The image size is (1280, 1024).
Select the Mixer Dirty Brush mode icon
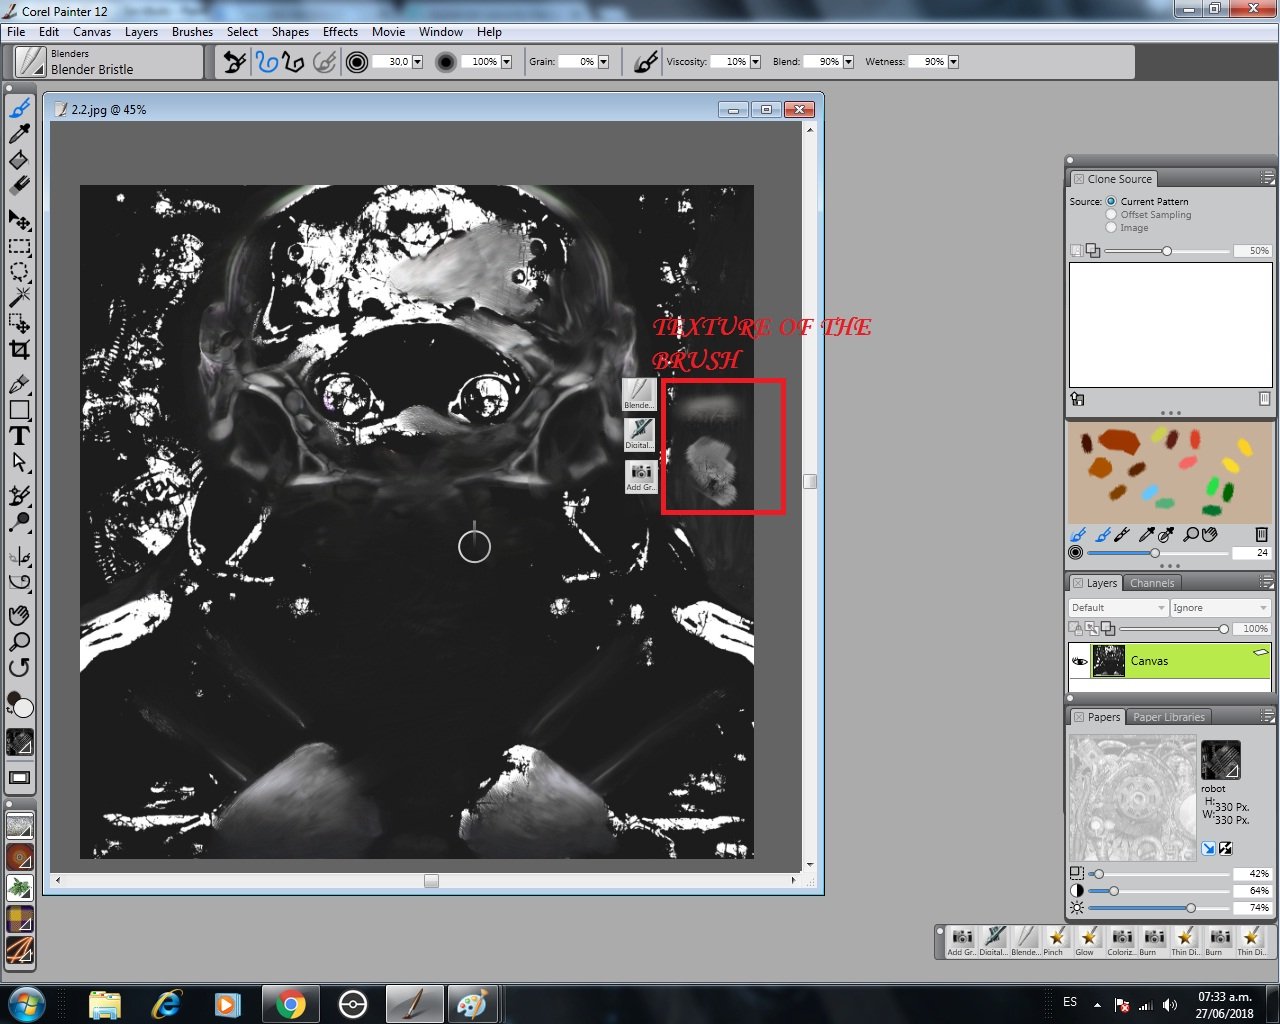click(x=1078, y=535)
